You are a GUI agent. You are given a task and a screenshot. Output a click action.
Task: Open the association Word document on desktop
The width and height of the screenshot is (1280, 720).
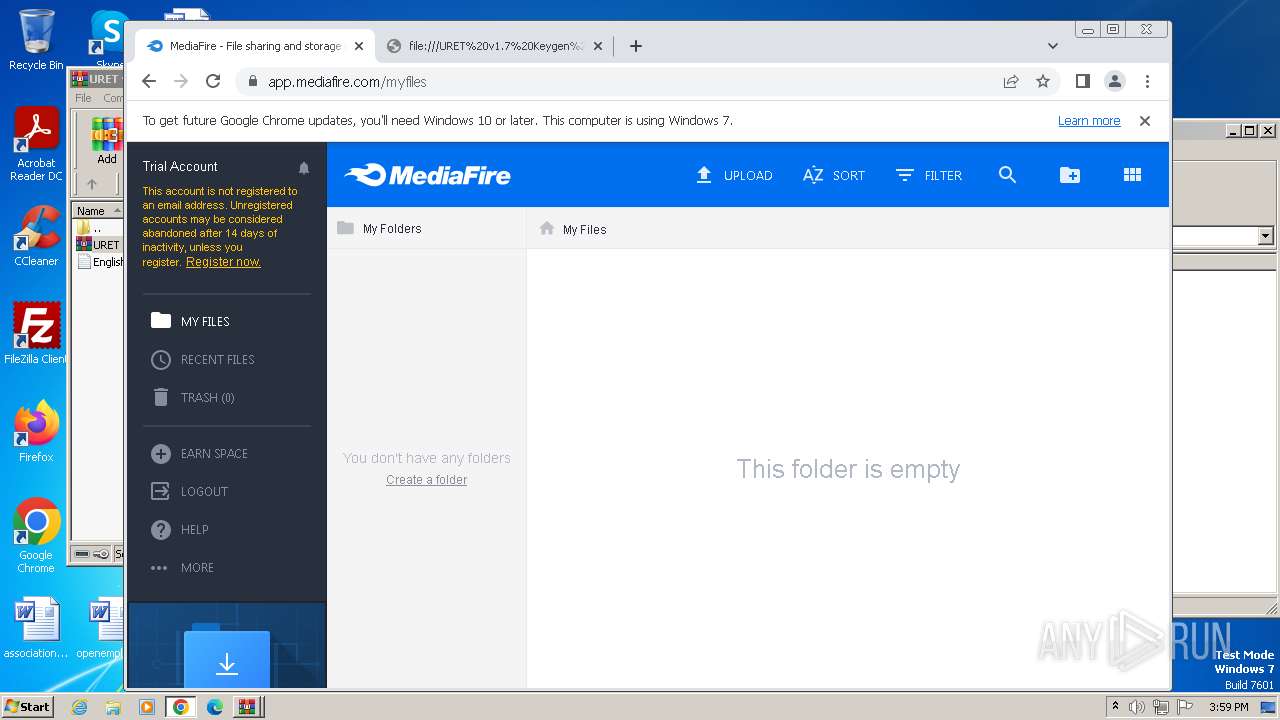pyautogui.click(x=36, y=629)
